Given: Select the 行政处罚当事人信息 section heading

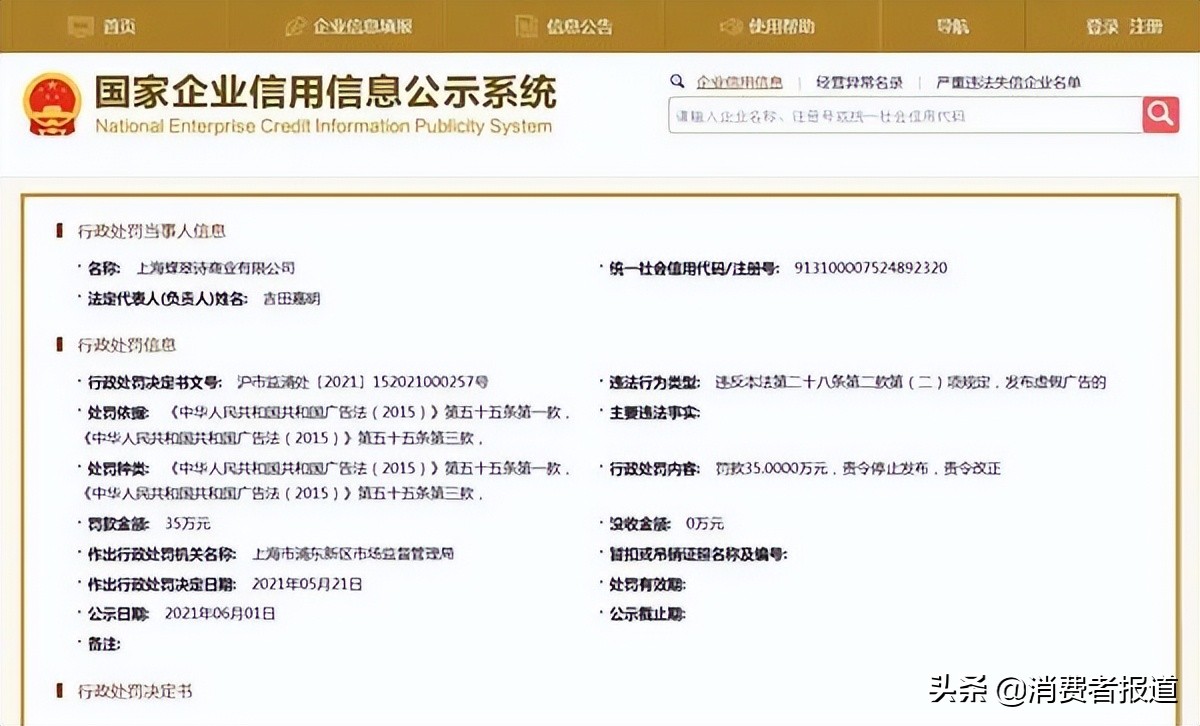Looking at the screenshot, I should [x=152, y=231].
